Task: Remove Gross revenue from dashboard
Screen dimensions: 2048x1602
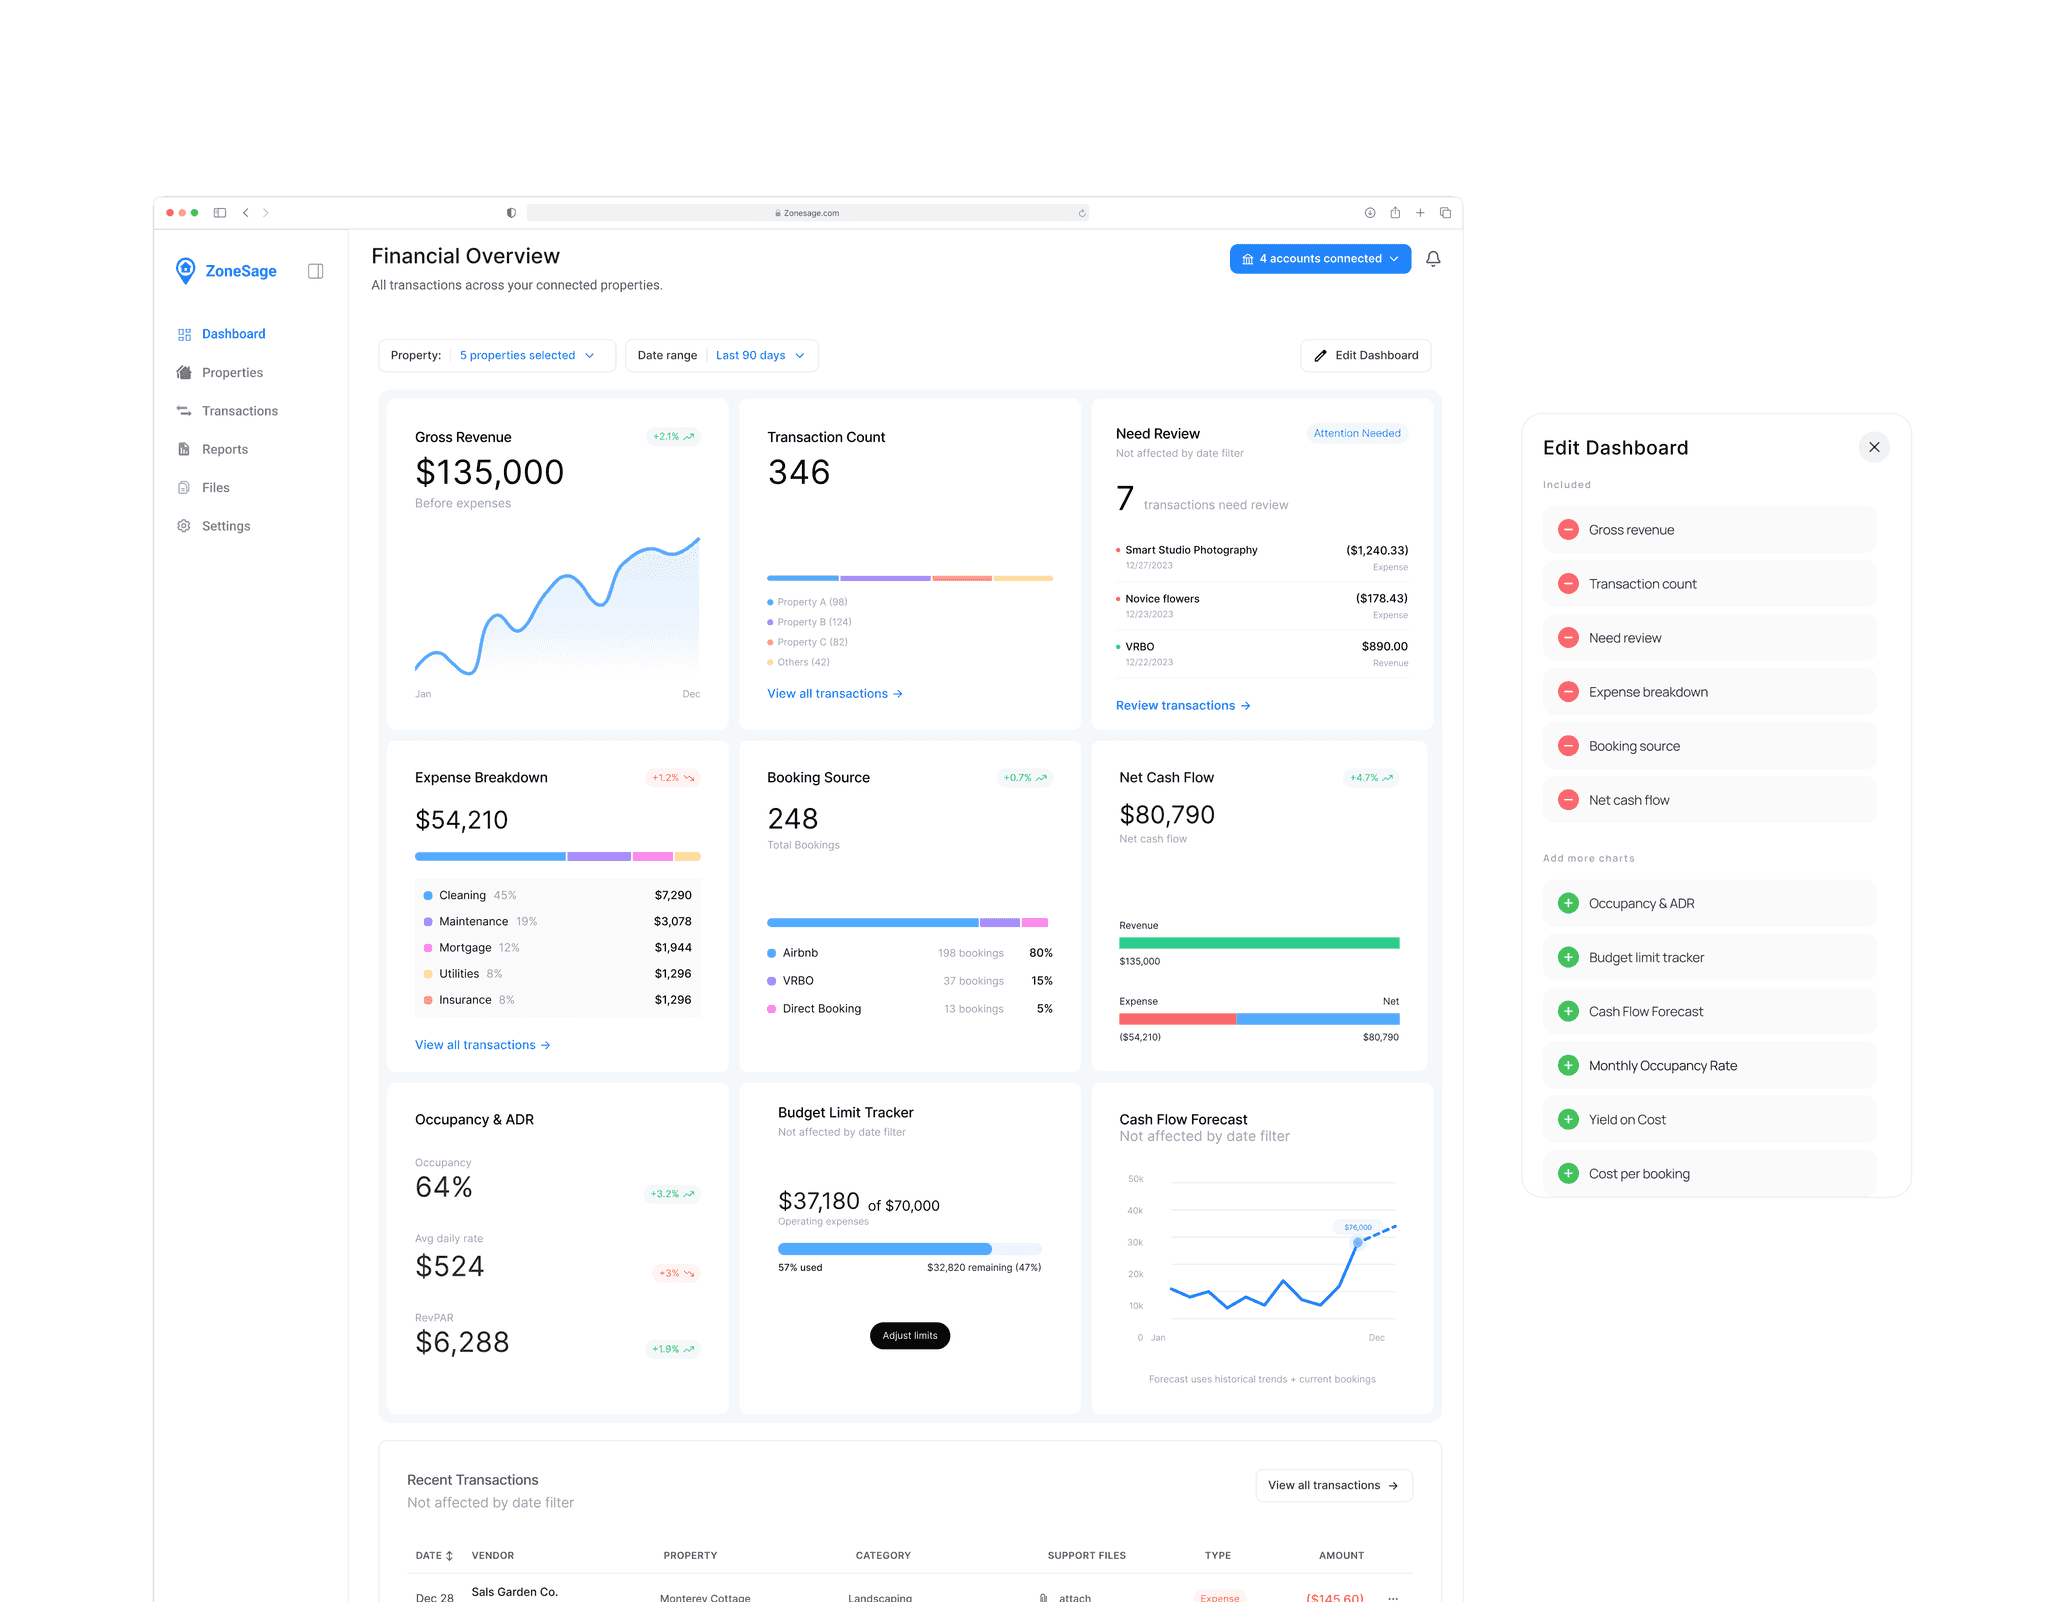Action: [1568, 530]
